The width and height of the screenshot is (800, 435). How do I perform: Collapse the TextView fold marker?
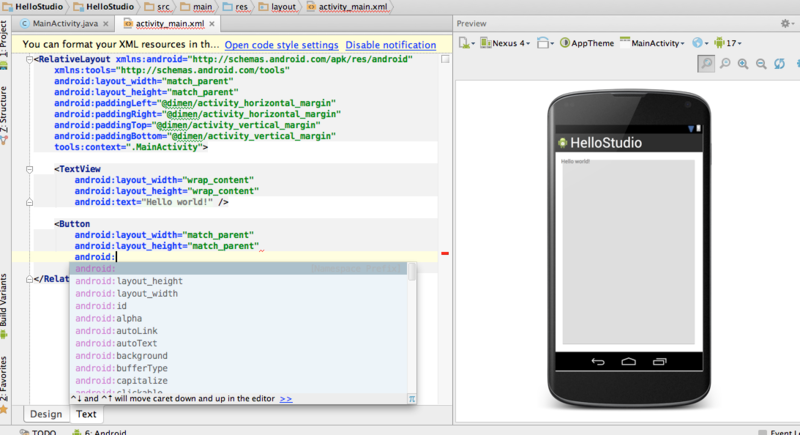click(30, 169)
